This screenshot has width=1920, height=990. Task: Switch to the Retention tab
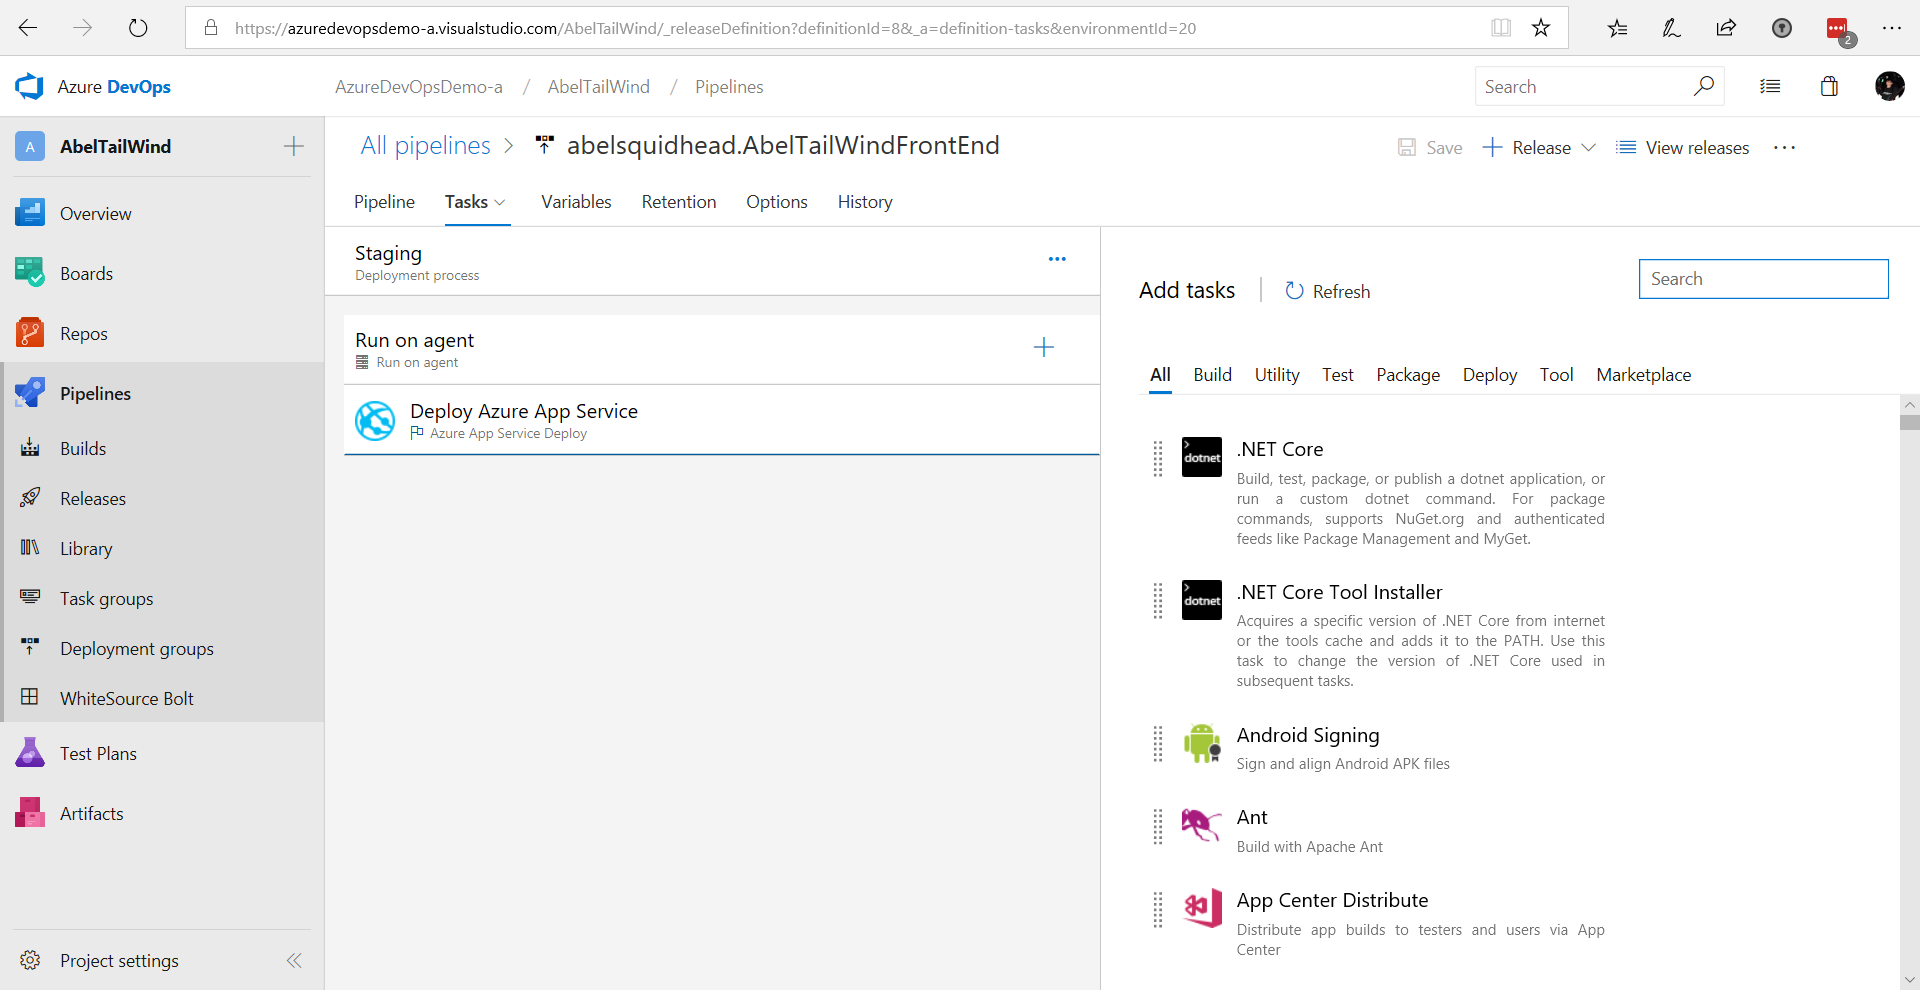click(679, 202)
